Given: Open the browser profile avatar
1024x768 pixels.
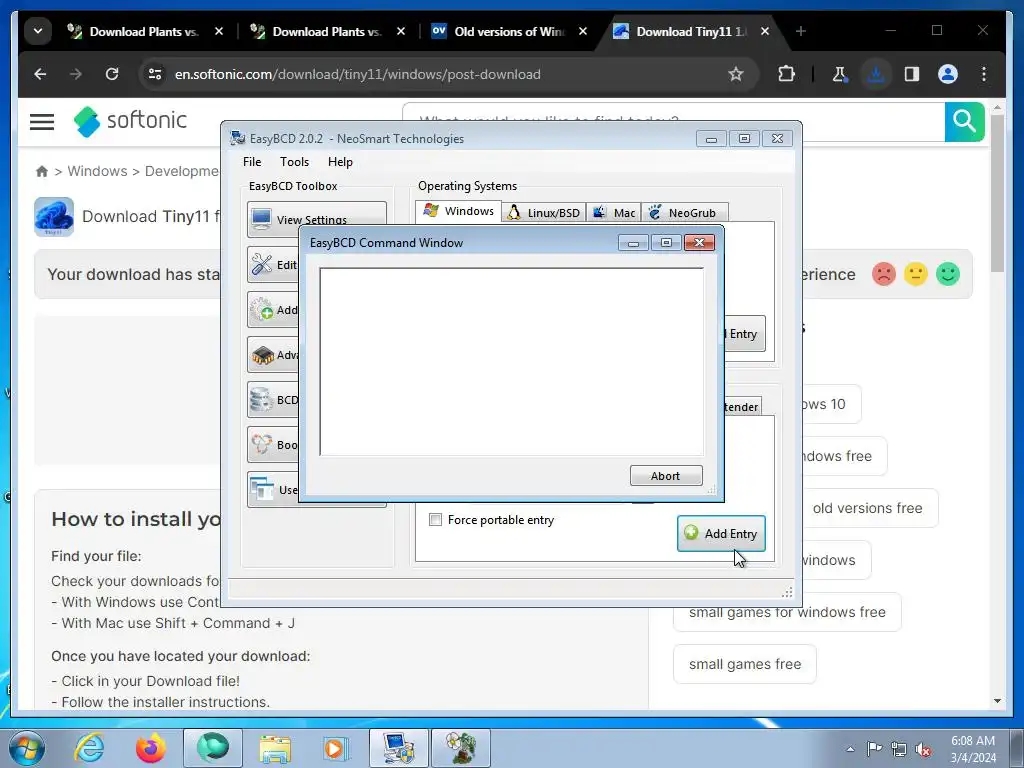Looking at the screenshot, I should coord(948,74).
